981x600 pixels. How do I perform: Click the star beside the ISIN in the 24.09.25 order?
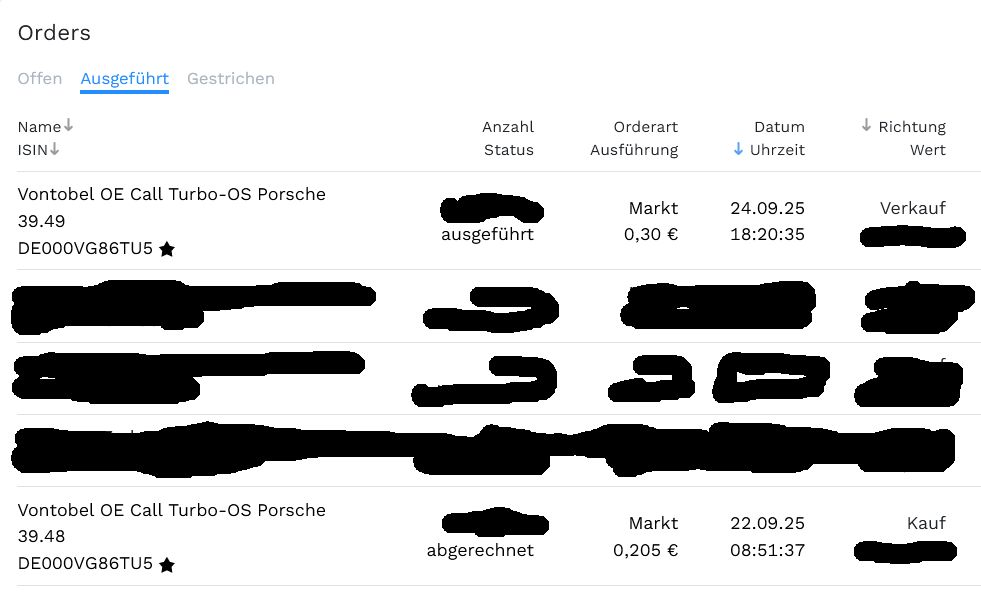[x=167, y=249]
